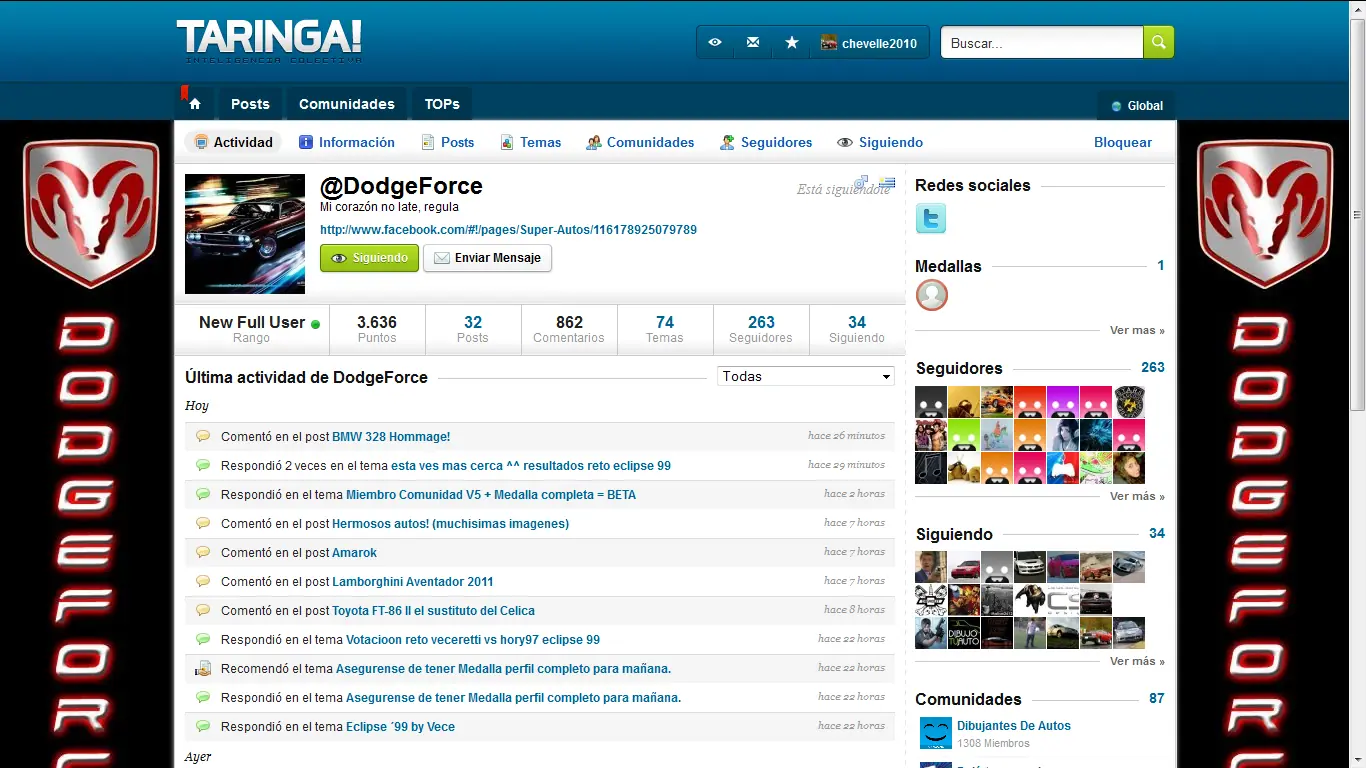The image size is (1366, 768).
Task: Open the Amarok post link
Action: (354, 553)
